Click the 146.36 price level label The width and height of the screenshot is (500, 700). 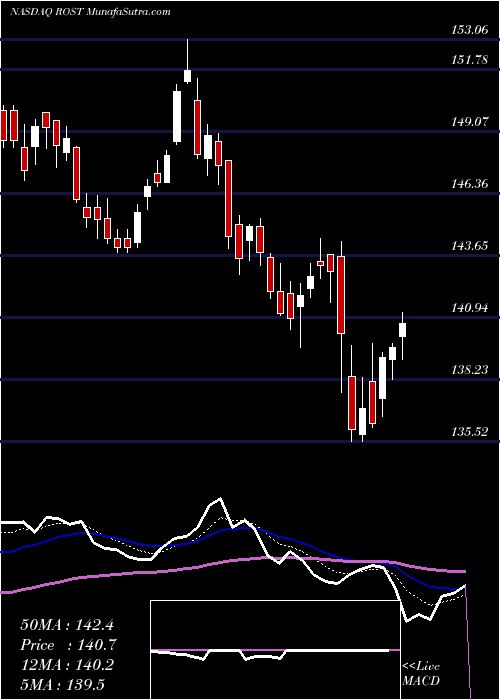coord(470,183)
